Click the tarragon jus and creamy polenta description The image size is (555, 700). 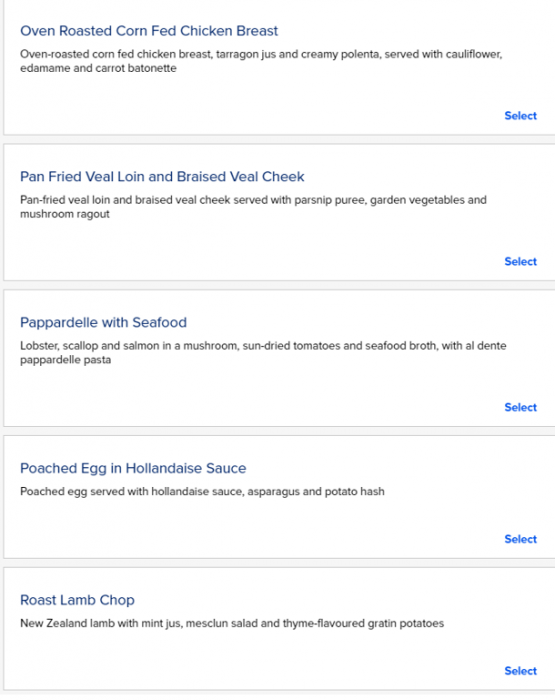[x=261, y=61]
